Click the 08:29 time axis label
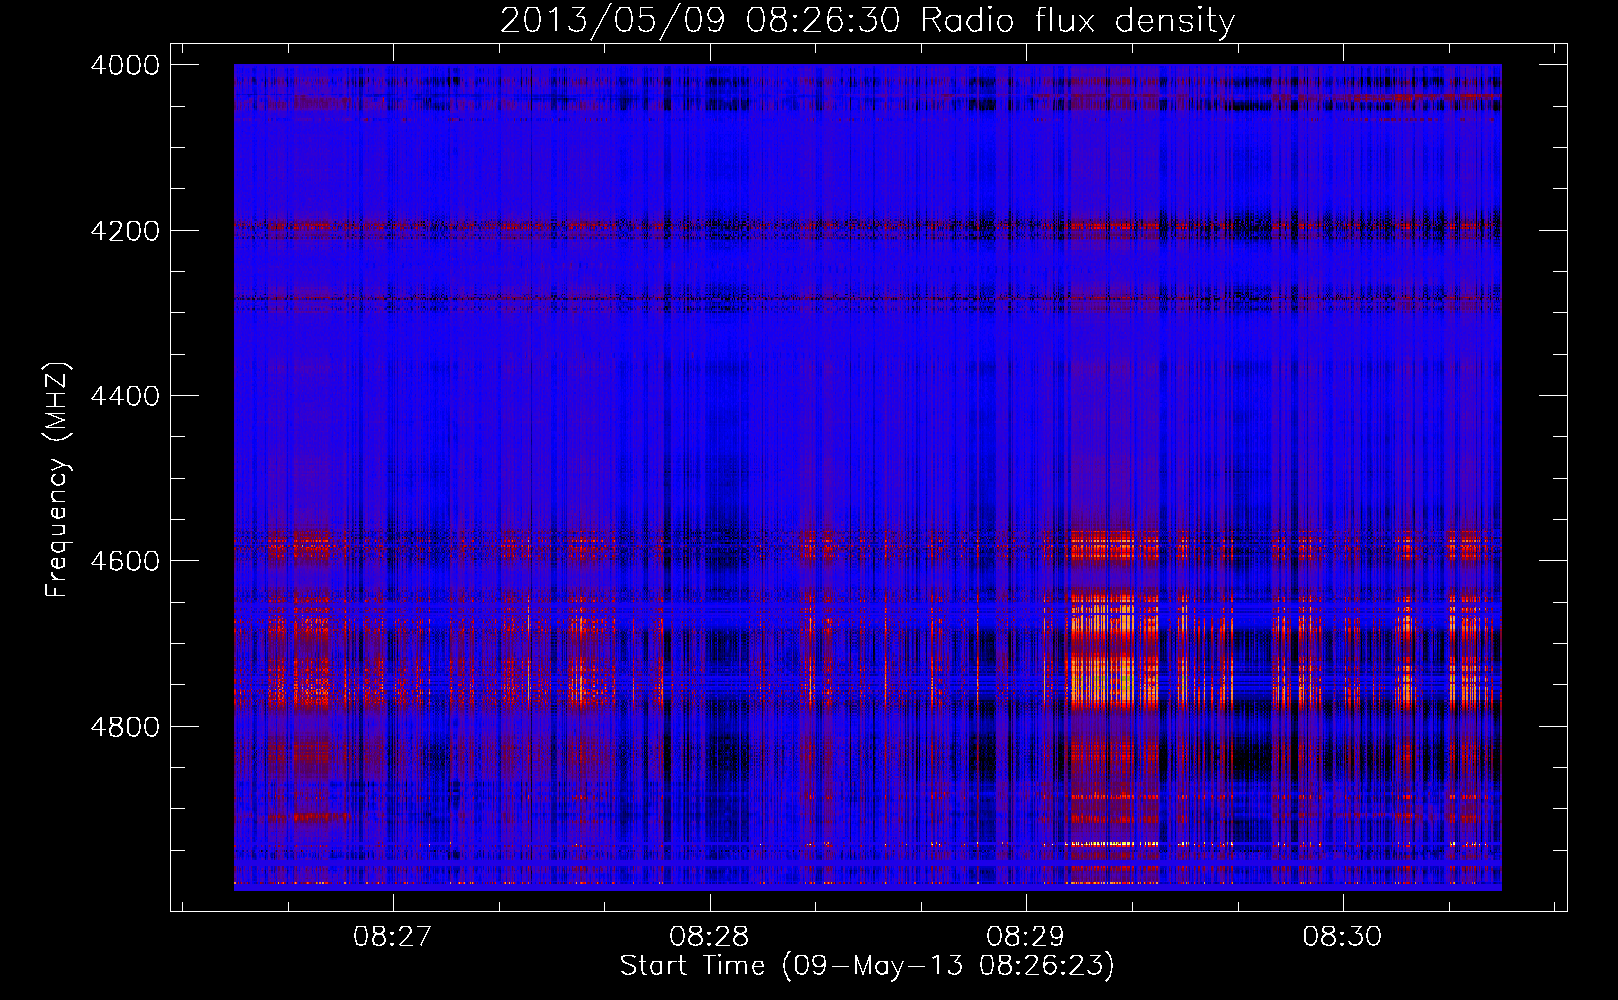The height and width of the screenshot is (1000, 1618). [x=1026, y=937]
